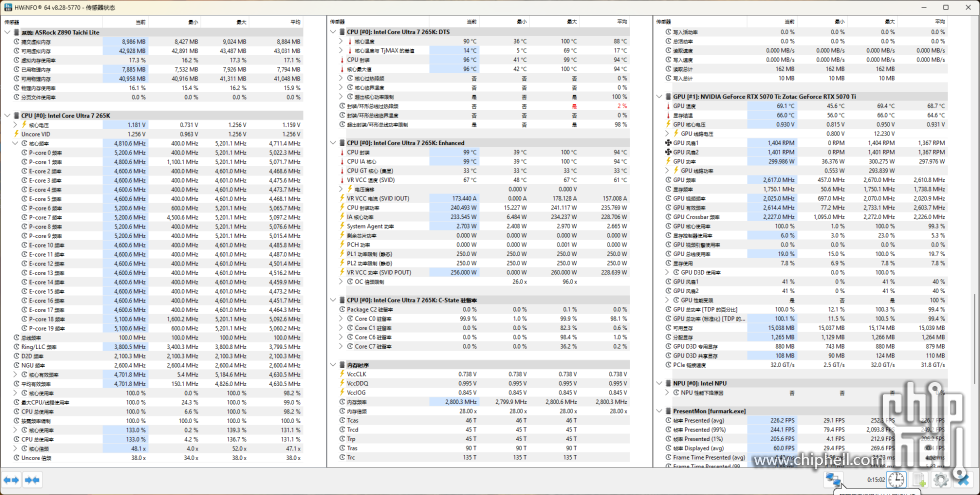Screen dimensions: 980x495
Task: Click the HWiNFO app icon in title bar
Action: 8,7
